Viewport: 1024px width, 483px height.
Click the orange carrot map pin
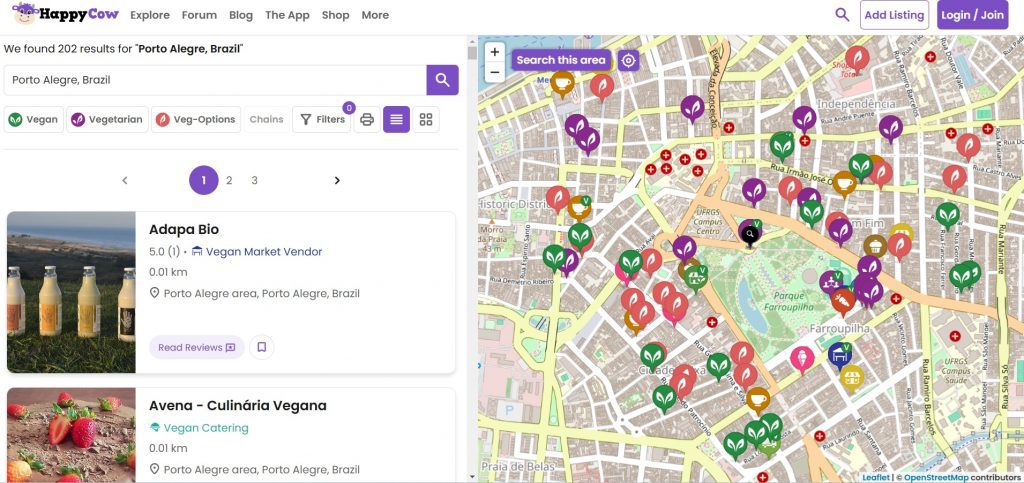[844, 302]
